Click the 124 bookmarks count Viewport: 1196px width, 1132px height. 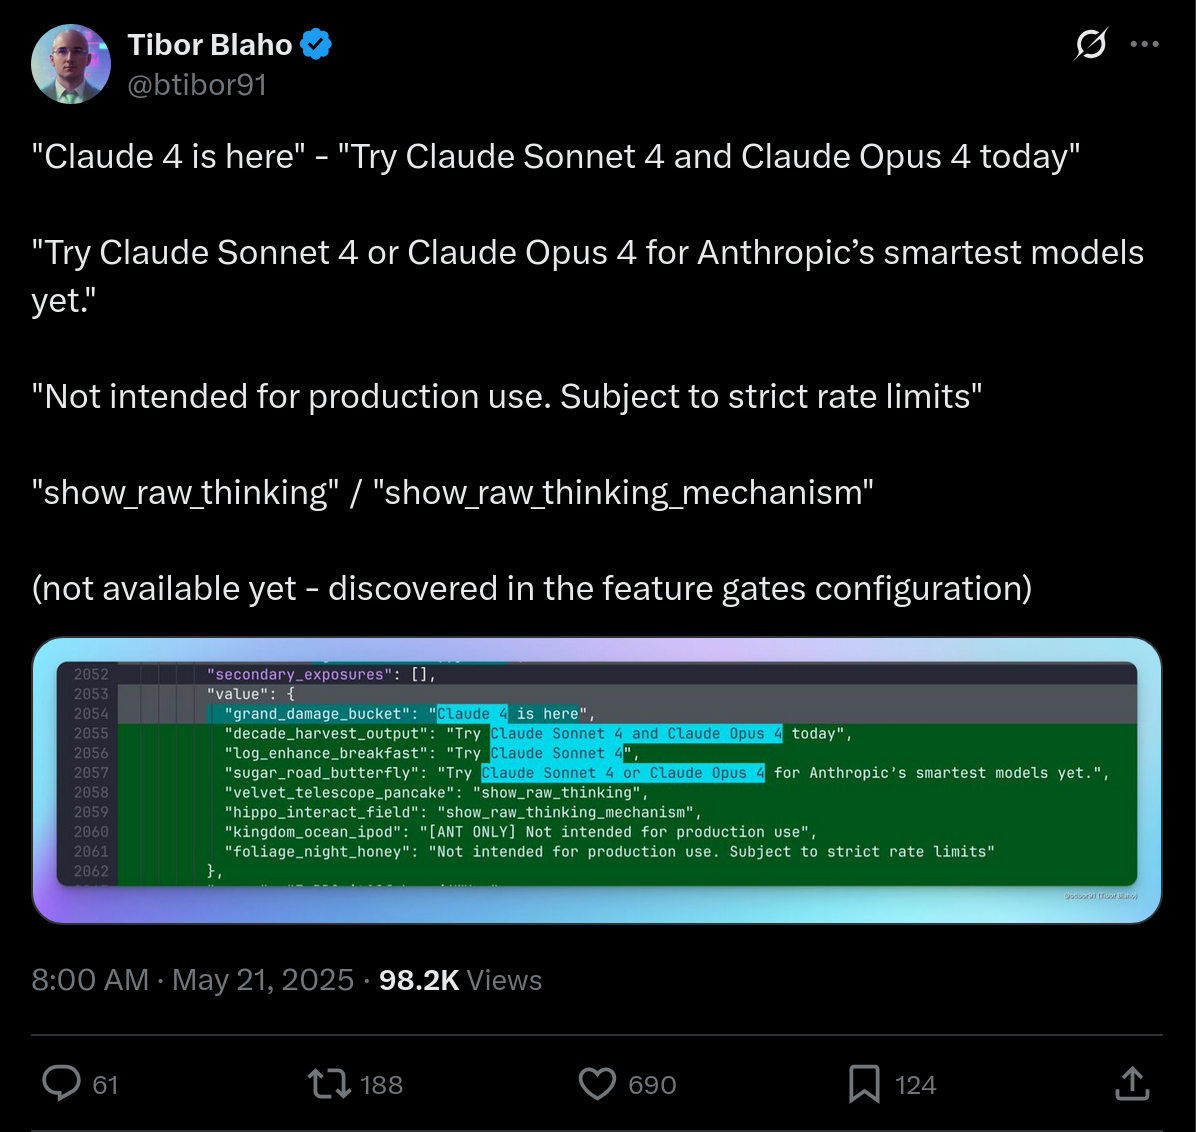pos(915,1085)
